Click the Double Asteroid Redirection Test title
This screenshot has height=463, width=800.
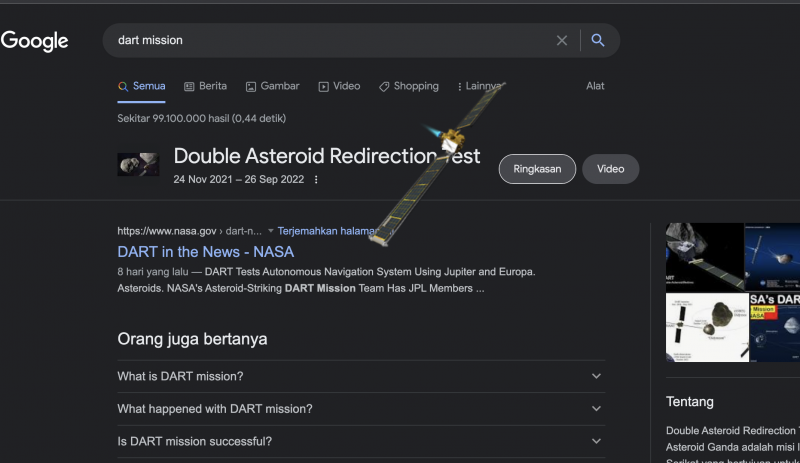pyautogui.click(x=327, y=156)
